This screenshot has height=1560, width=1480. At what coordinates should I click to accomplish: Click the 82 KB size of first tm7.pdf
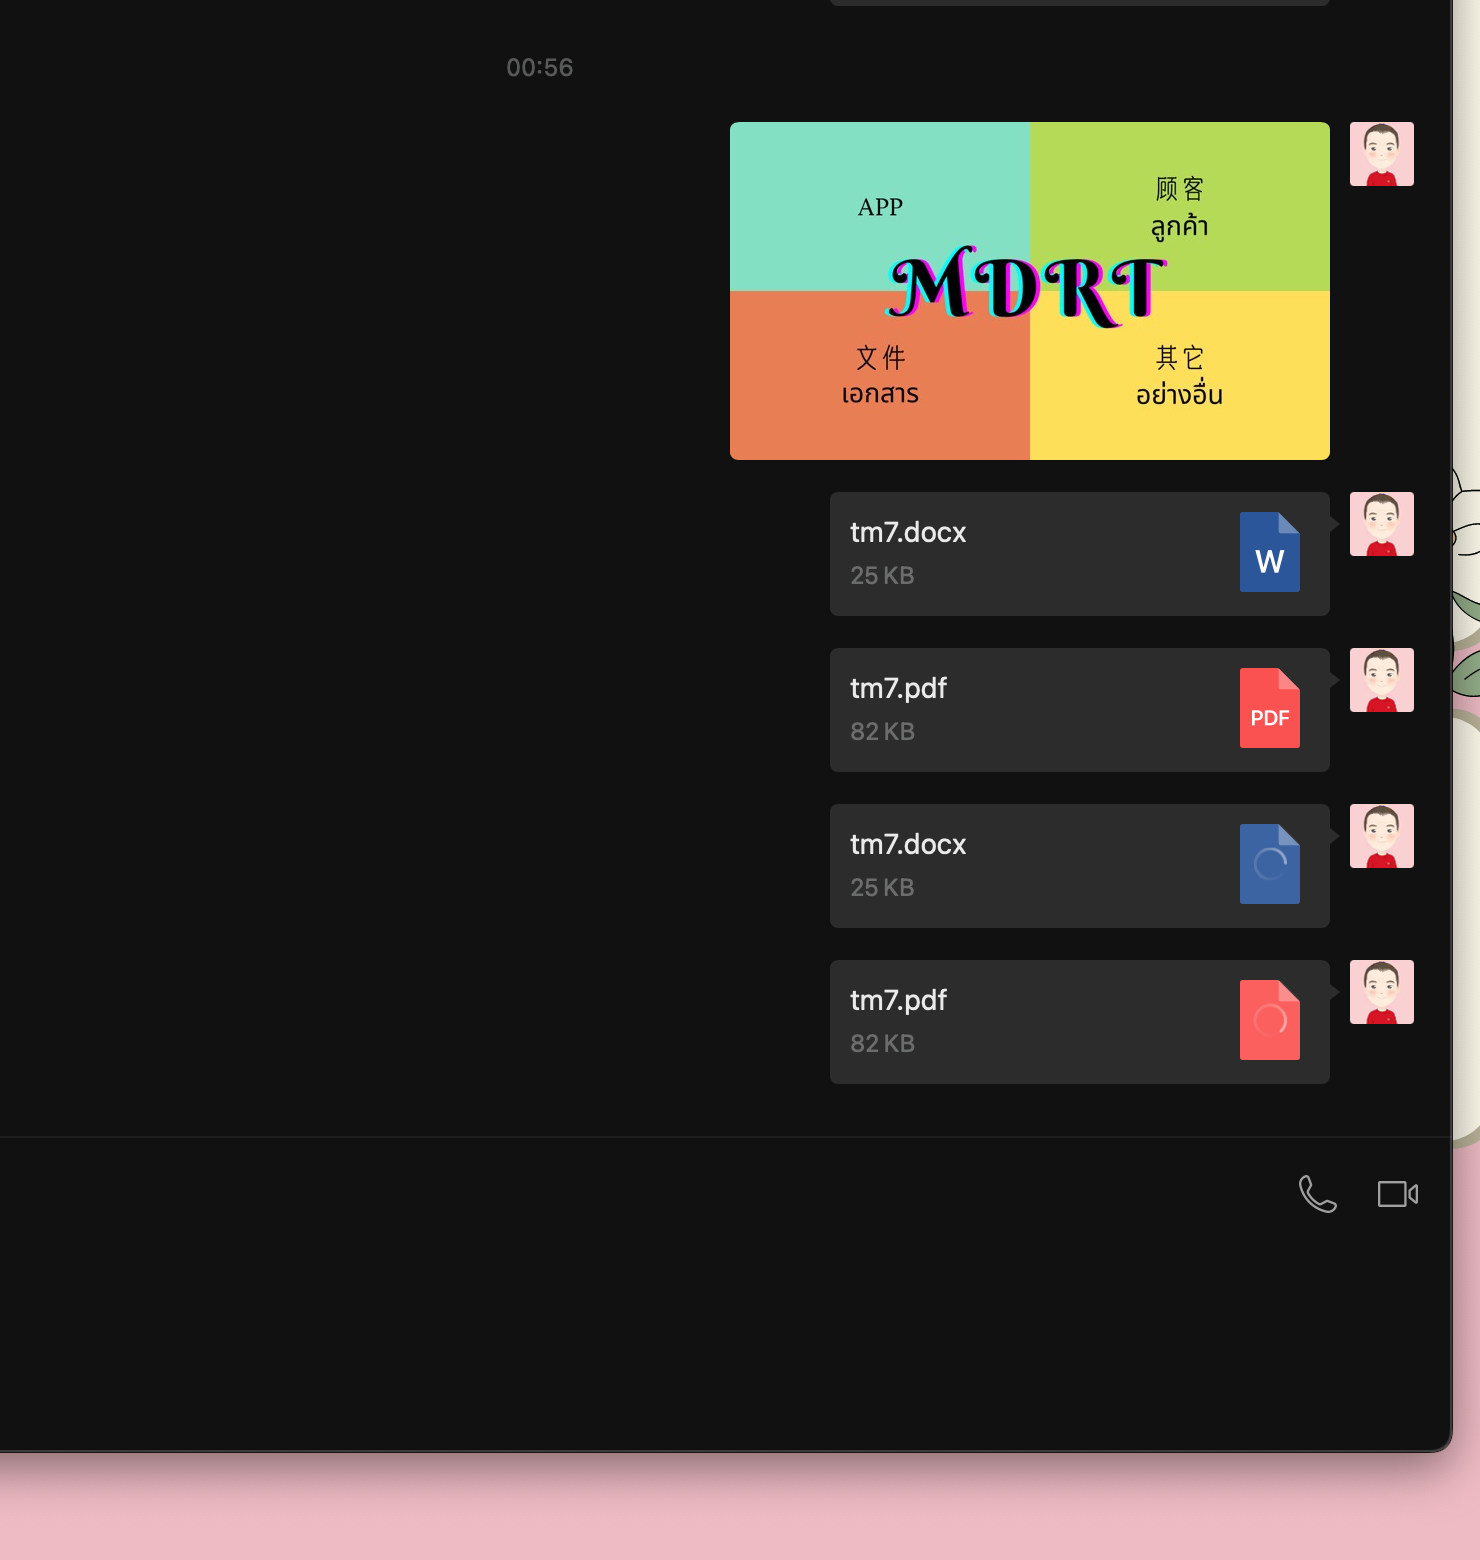coord(882,731)
